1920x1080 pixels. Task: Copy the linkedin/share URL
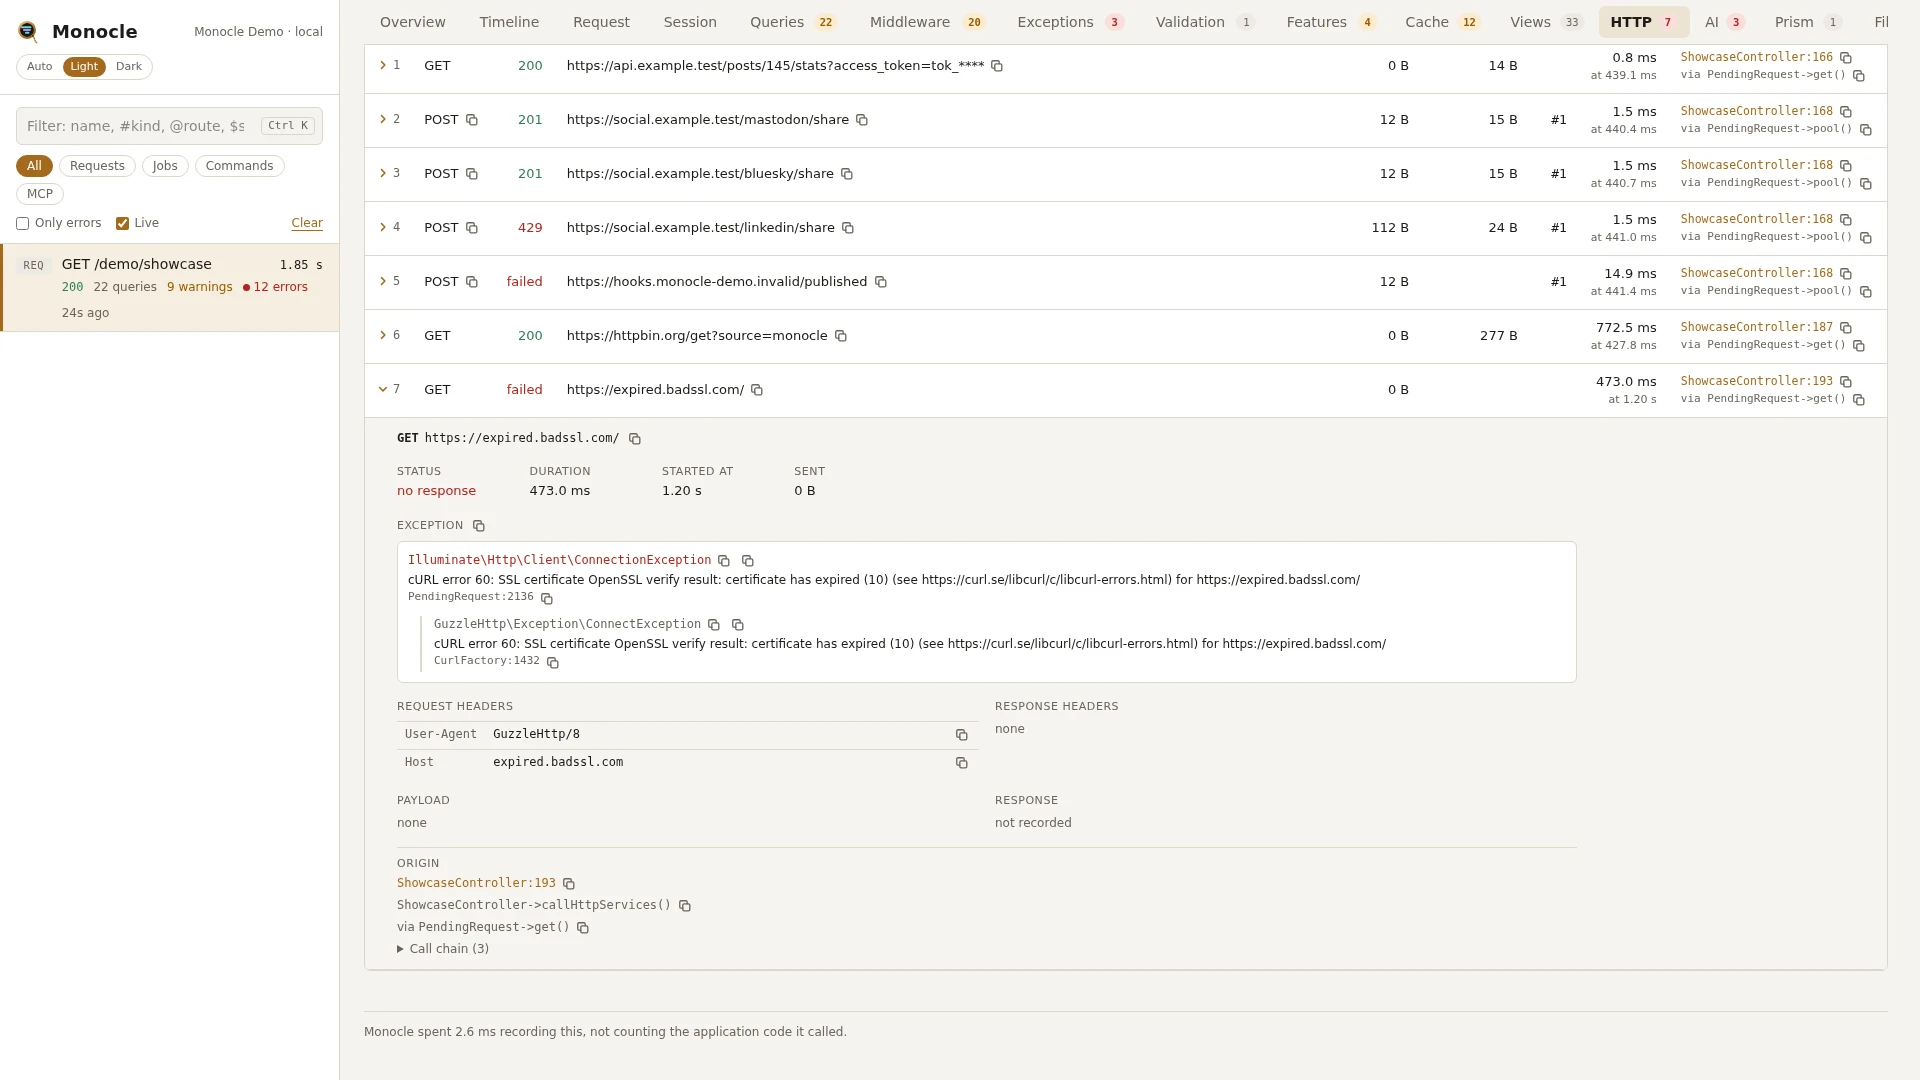click(848, 228)
